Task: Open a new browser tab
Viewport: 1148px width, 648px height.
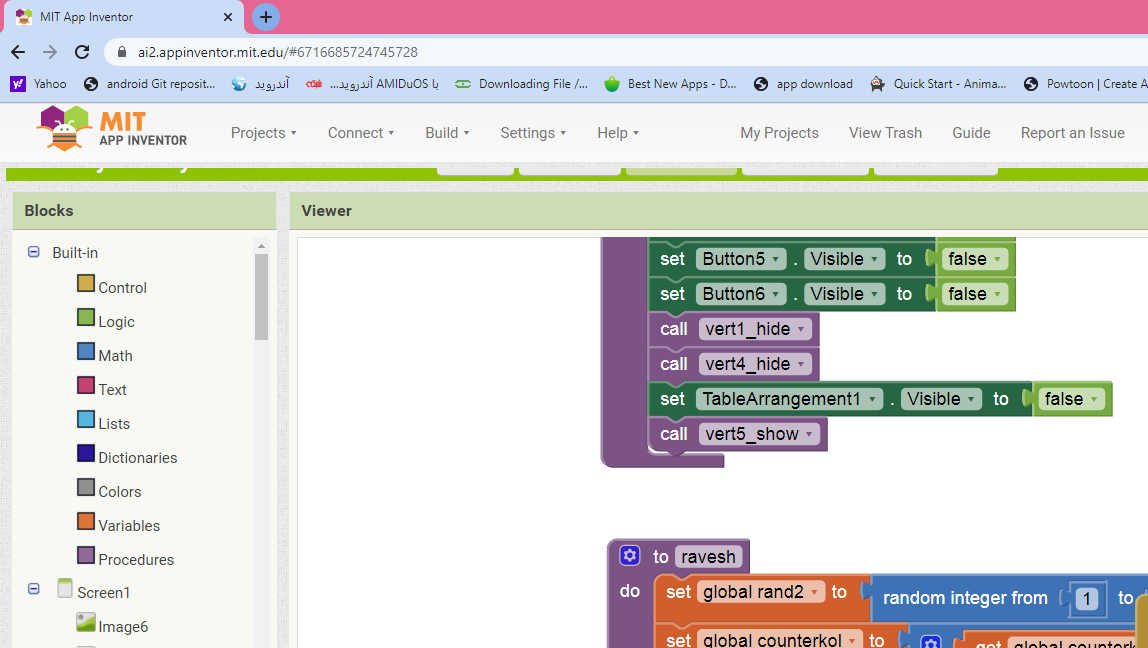Action: (266, 17)
